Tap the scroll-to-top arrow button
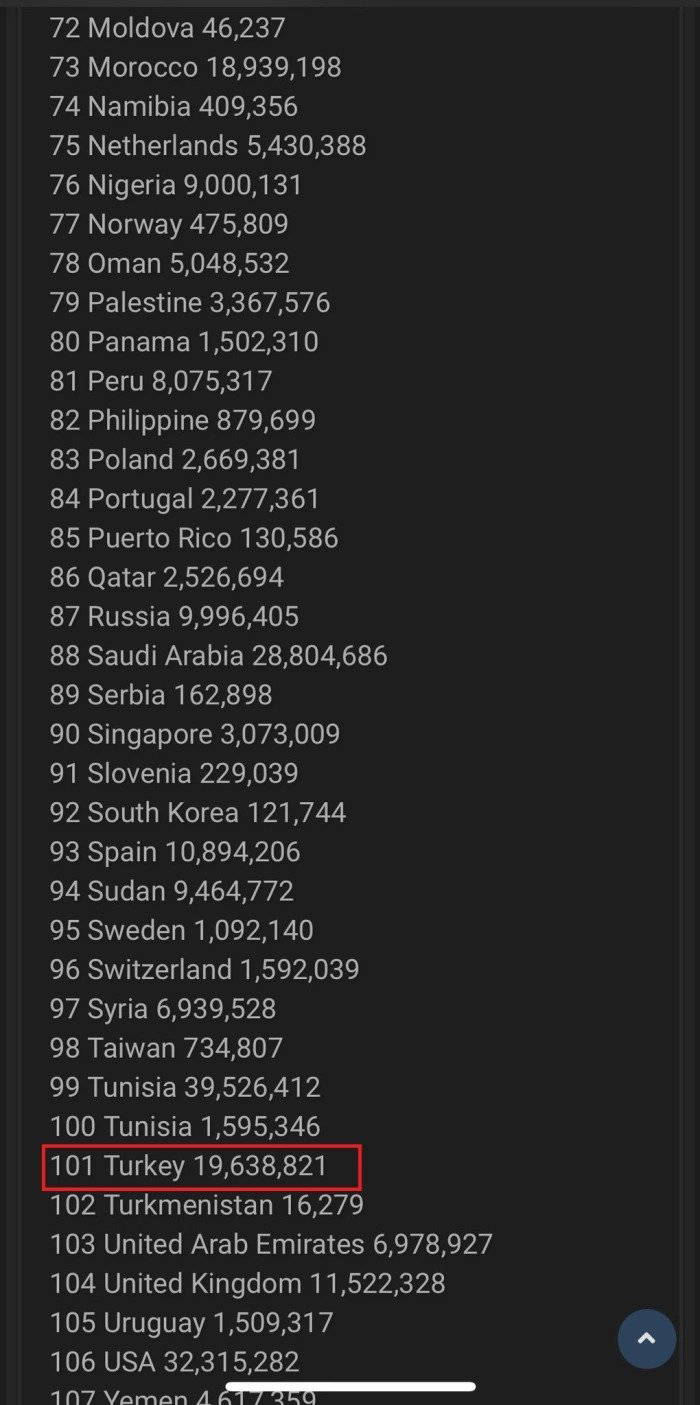700x1405 pixels. pyautogui.click(x=646, y=1338)
